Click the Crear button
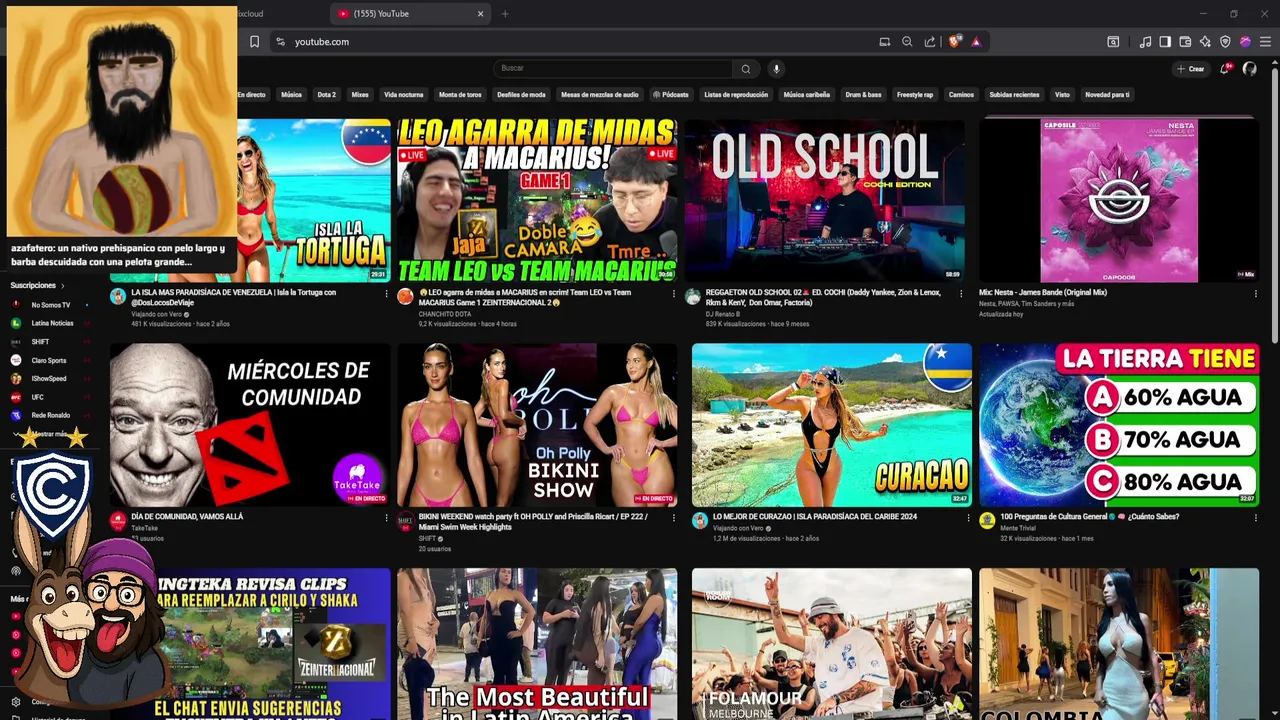1280x720 pixels. point(1191,69)
